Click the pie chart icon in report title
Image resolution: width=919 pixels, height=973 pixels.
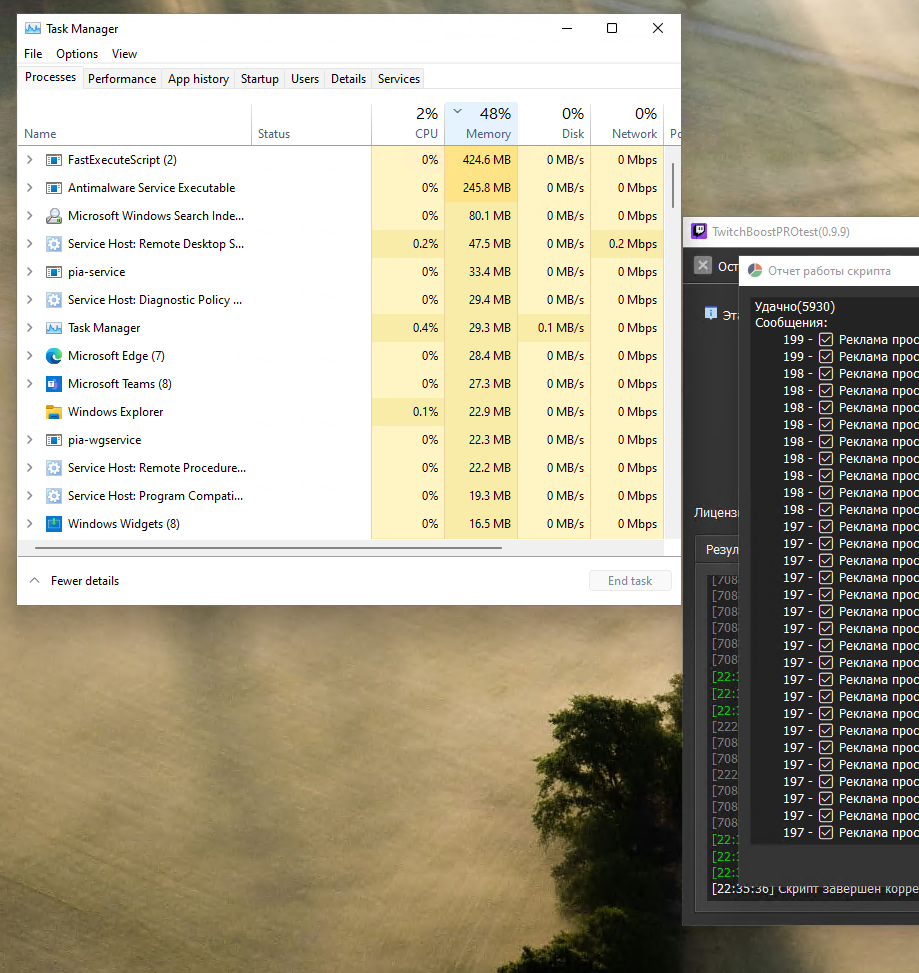coord(756,270)
